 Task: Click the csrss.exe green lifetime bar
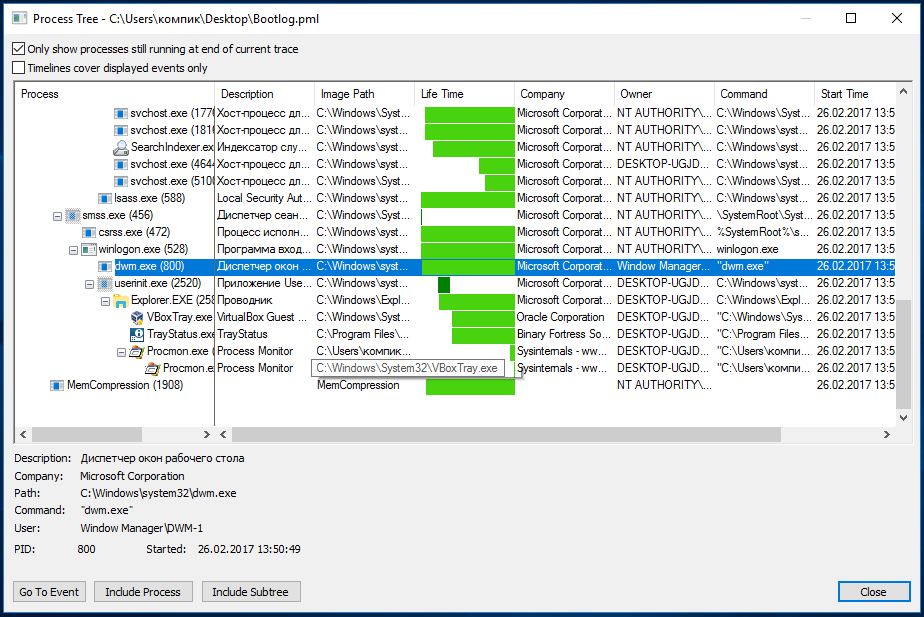click(x=467, y=232)
